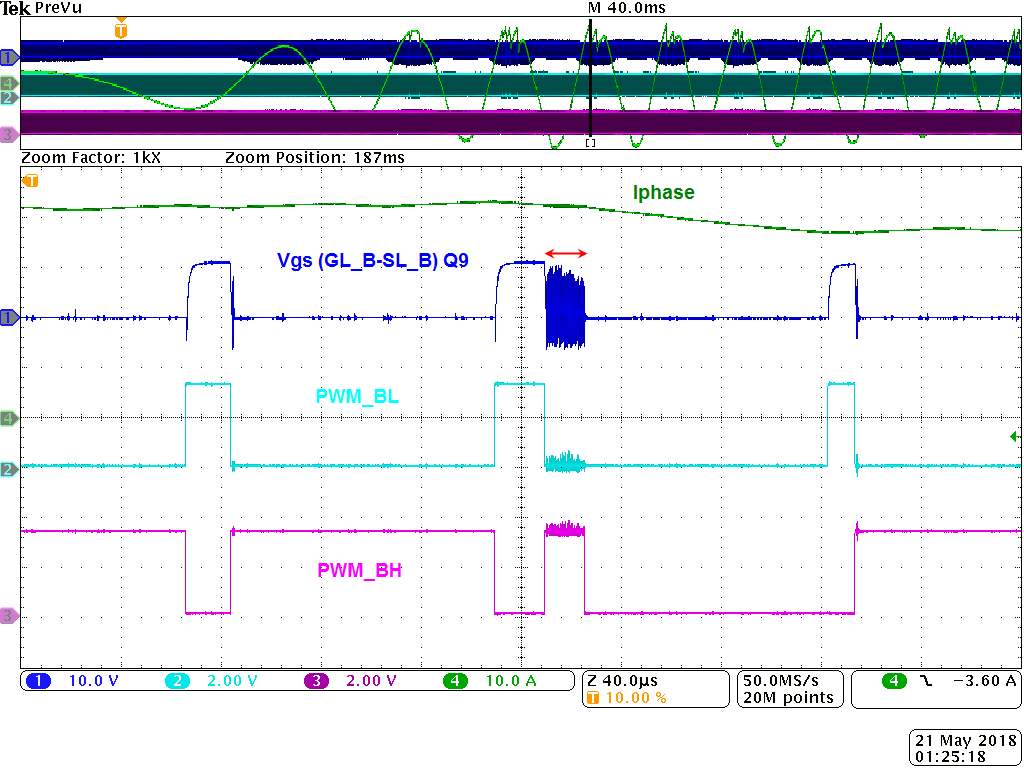Click the 50.0MS/s 20M points record box
Viewport: 1024px width, 768px height.
pyautogui.click(x=789, y=688)
